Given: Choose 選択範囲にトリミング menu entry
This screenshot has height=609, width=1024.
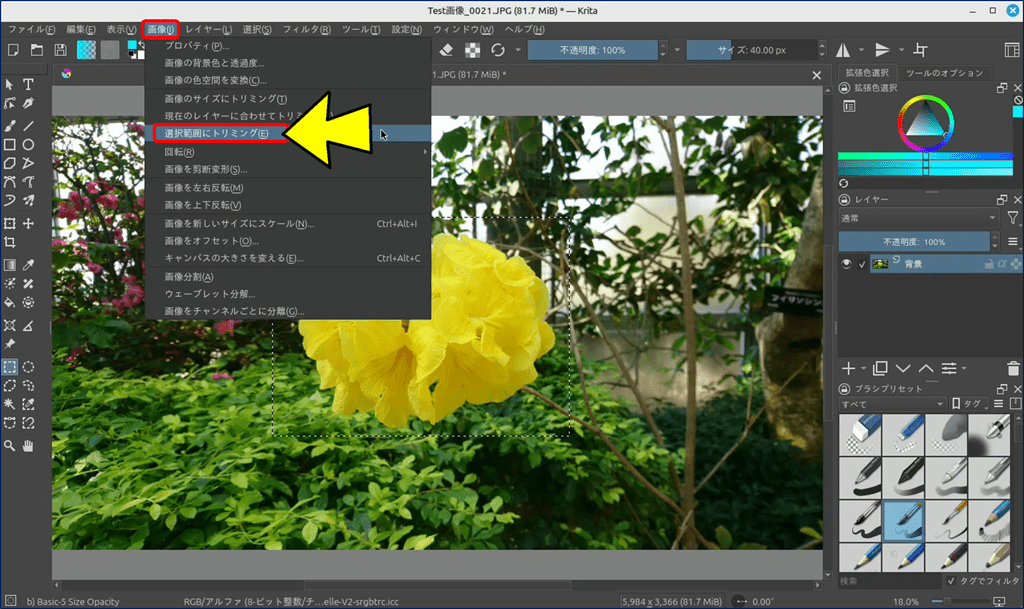Looking at the screenshot, I should (217, 133).
